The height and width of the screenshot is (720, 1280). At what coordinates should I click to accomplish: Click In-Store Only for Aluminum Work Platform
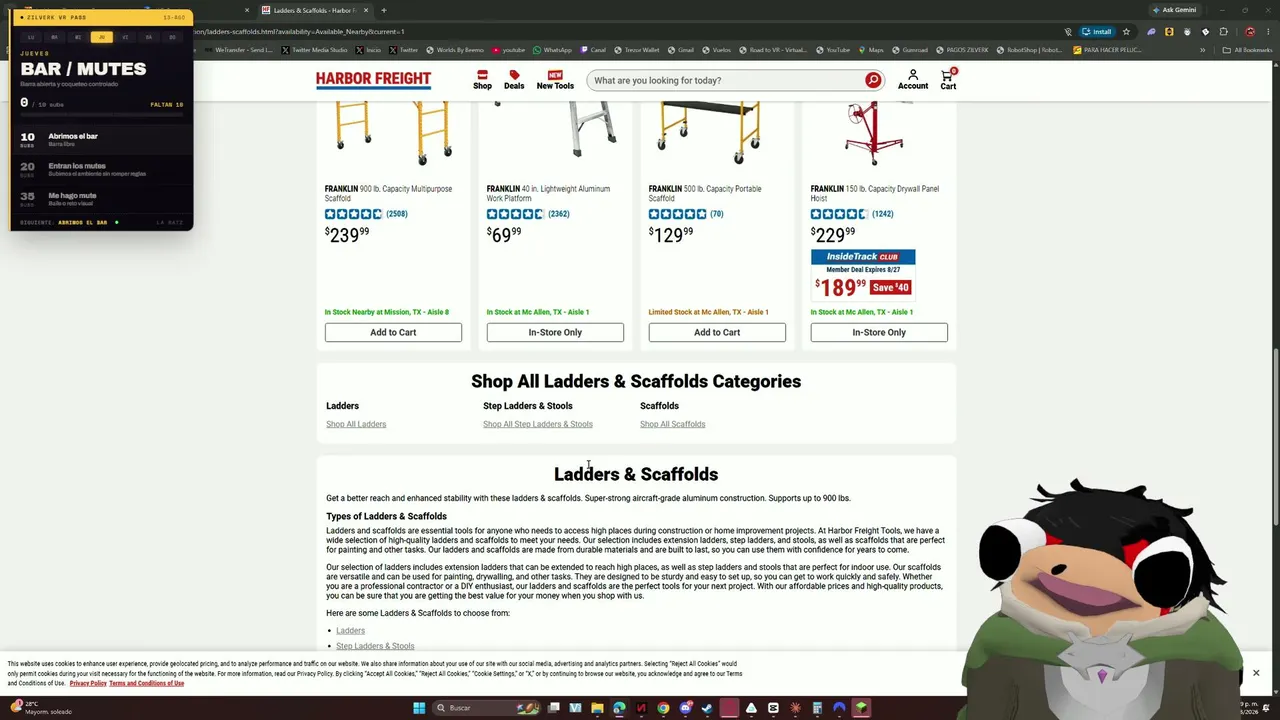555,332
